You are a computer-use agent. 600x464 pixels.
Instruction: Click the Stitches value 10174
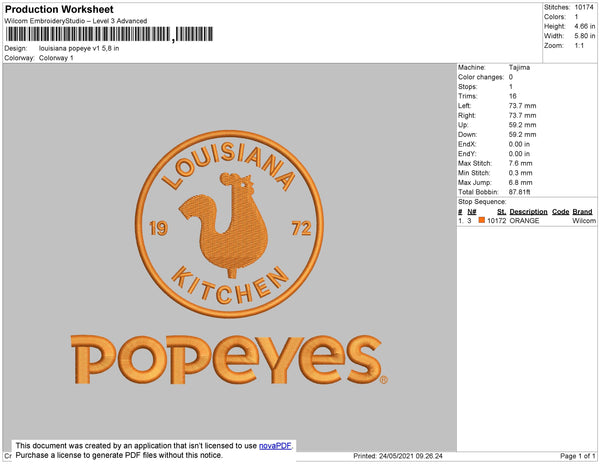pyautogui.click(x=584, y=7)
